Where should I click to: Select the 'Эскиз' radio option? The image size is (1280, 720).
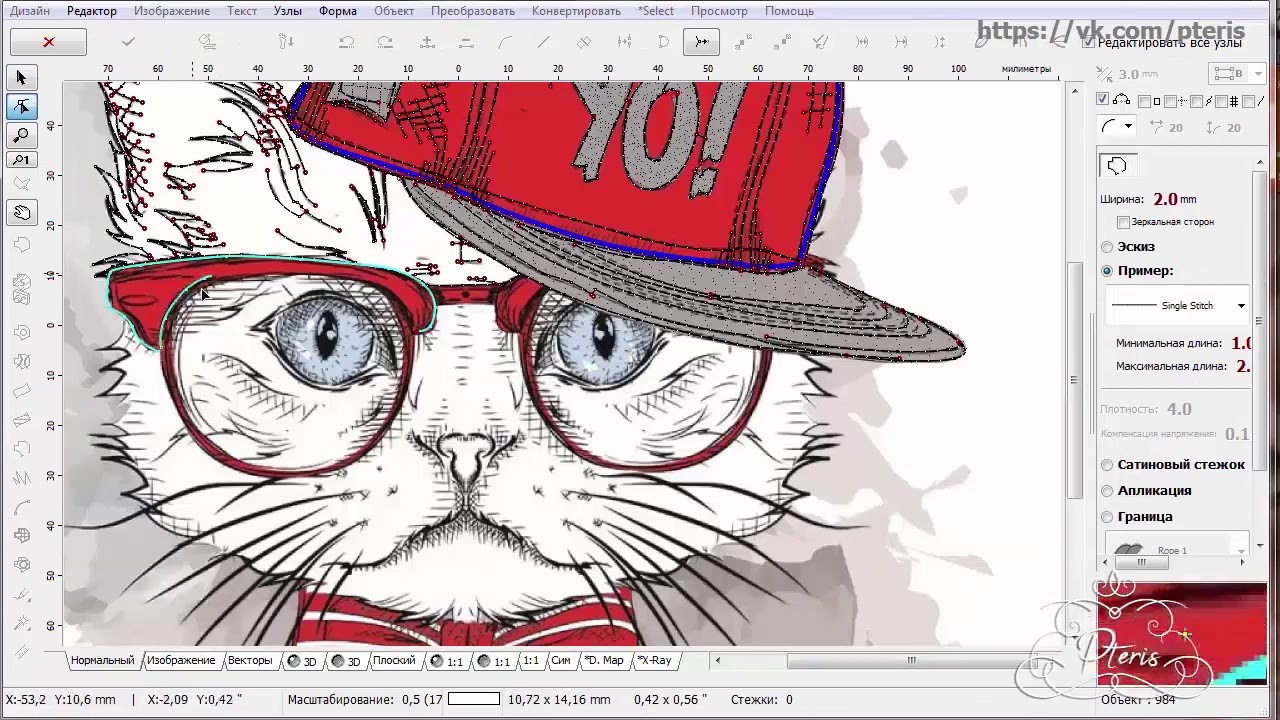tap(1107, 247)
